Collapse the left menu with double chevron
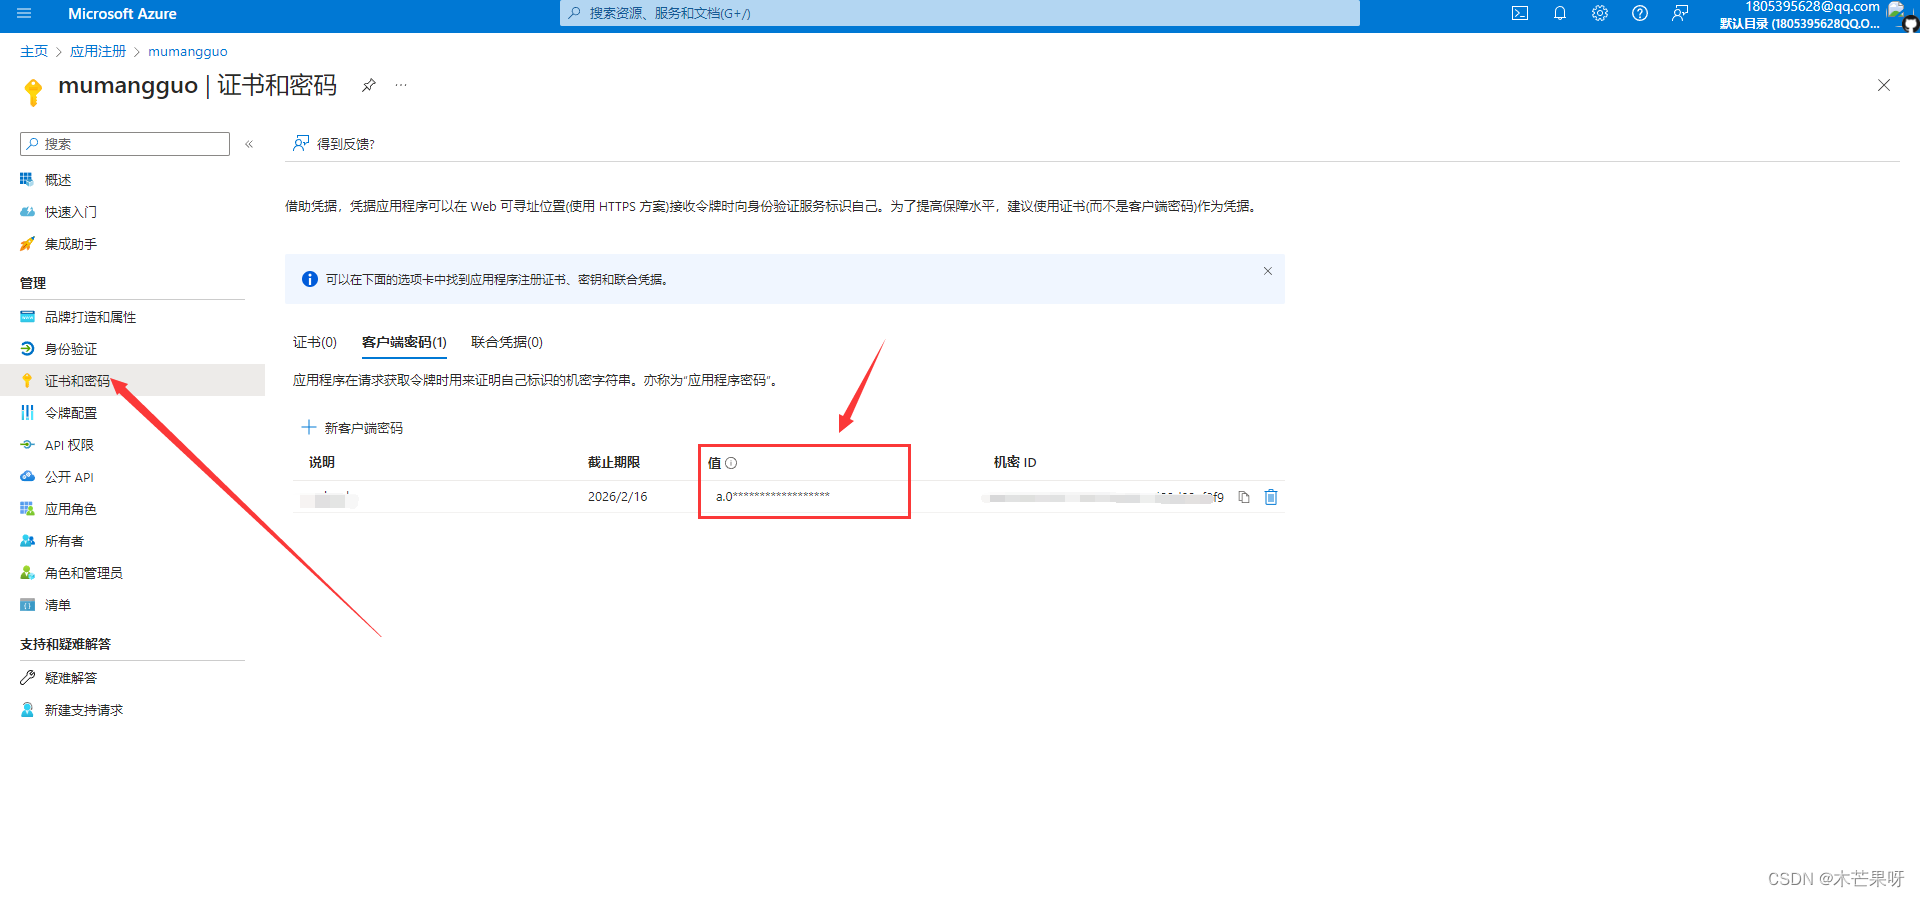1920x897 pixels. pyautogui.click(x=249, y=144)
